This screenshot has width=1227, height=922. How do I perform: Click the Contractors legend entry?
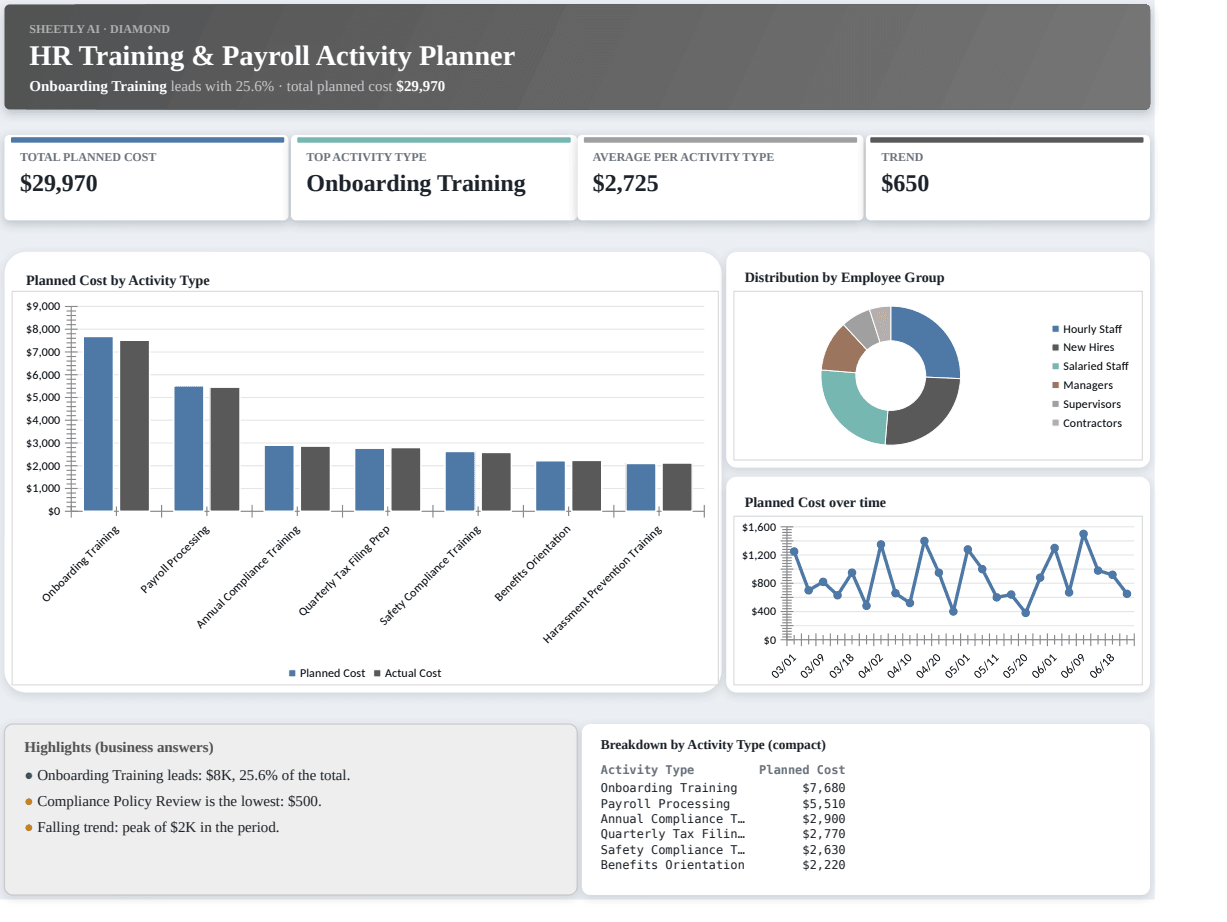(x=1087, y=423)
